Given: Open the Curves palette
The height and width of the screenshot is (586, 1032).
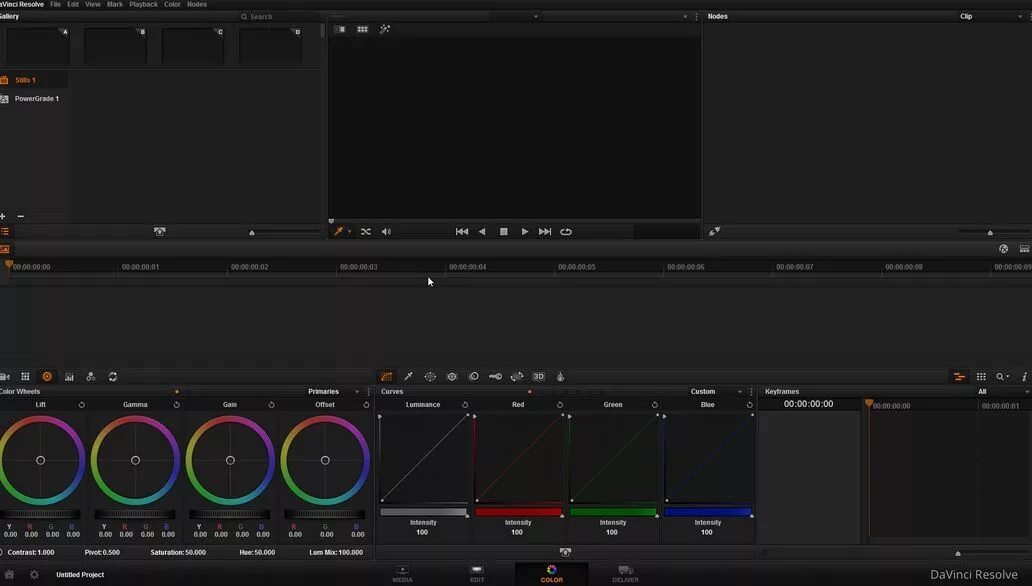Looking at the screenshot, I should click(x=386, y=377).
